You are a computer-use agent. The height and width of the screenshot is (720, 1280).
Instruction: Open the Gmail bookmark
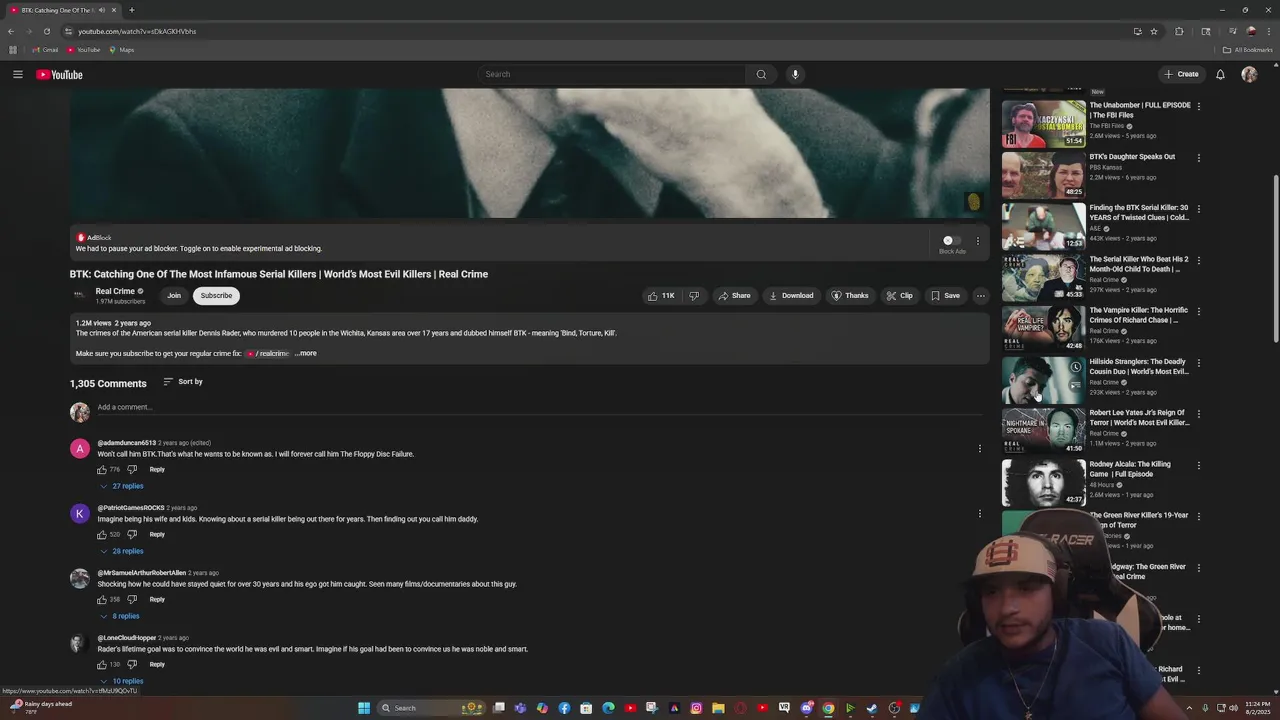click(x=45, y=50)
